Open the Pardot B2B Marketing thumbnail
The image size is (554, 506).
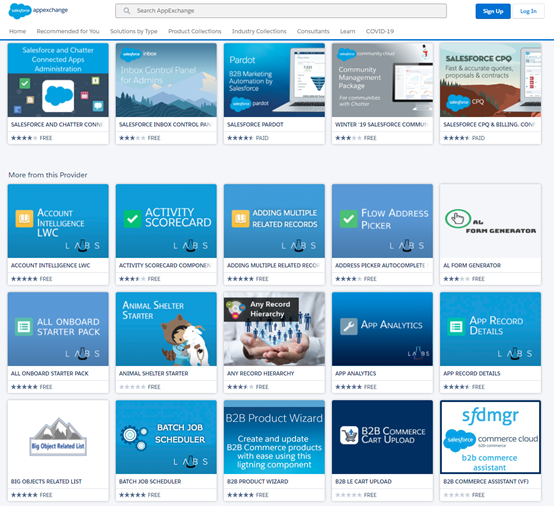274,80
